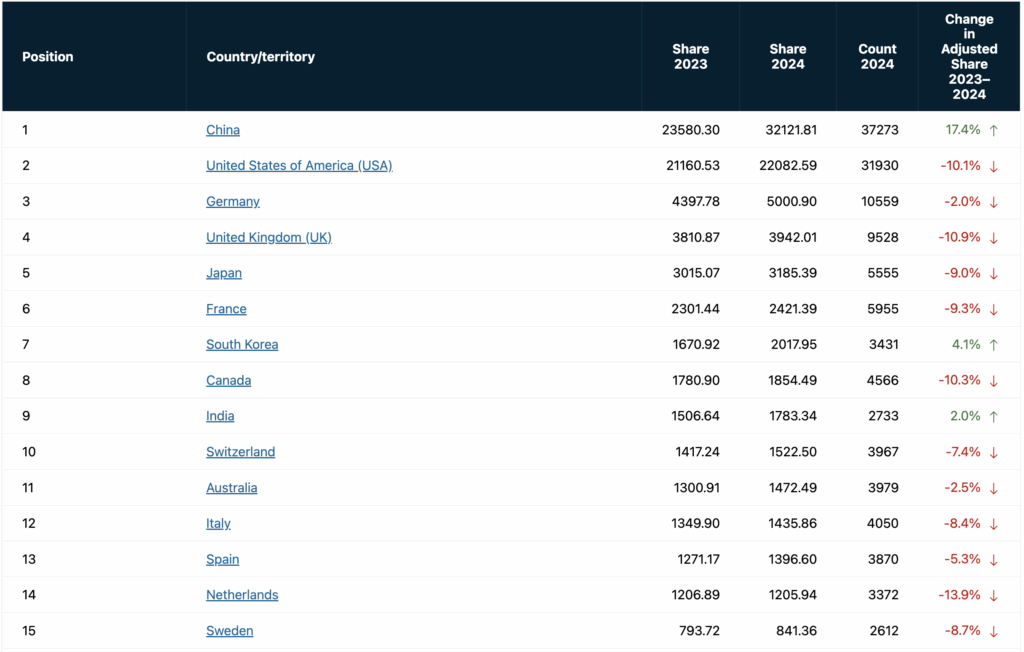
Task: Open the Netherlands link
Action: pos(242,595)
